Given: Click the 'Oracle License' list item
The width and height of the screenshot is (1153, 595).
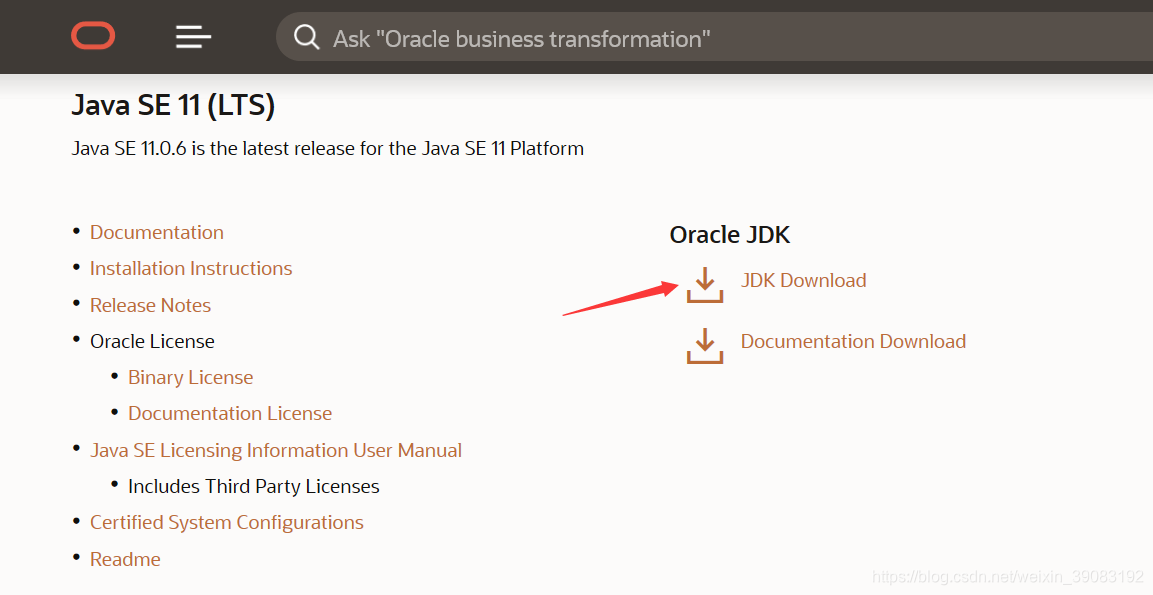Looking at the screenshot, I should pyautogui.click(x=152, y=341).
